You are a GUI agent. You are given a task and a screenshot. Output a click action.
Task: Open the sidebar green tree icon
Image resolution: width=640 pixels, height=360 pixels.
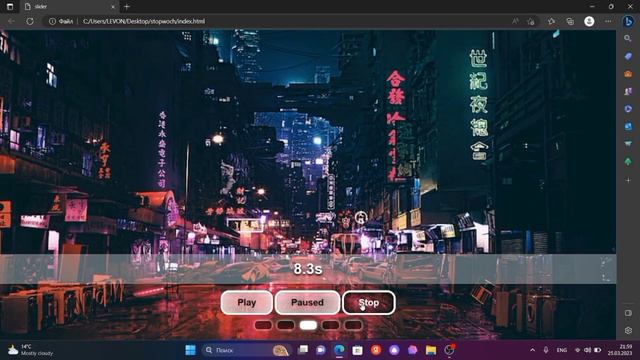click(x=628, y=162)
